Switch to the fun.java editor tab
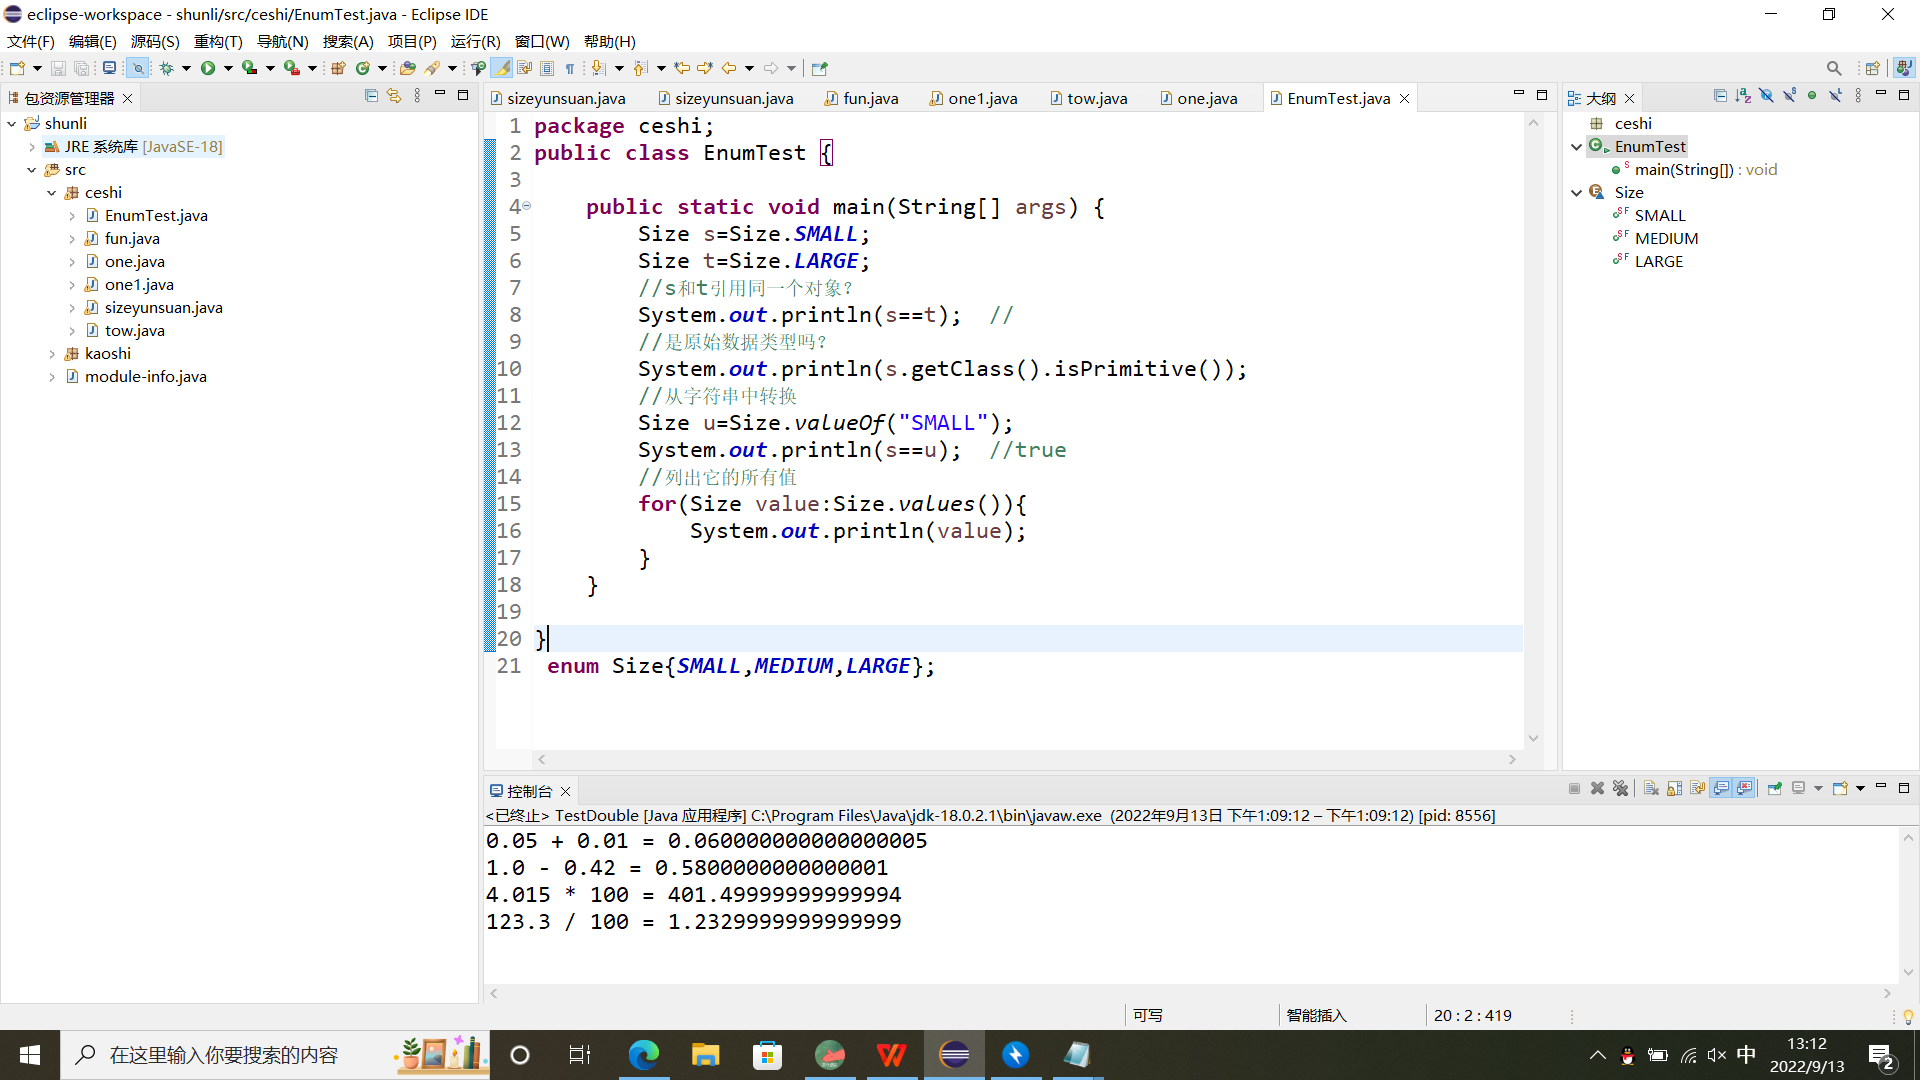1920x1080 pixels. click(870, 98)
